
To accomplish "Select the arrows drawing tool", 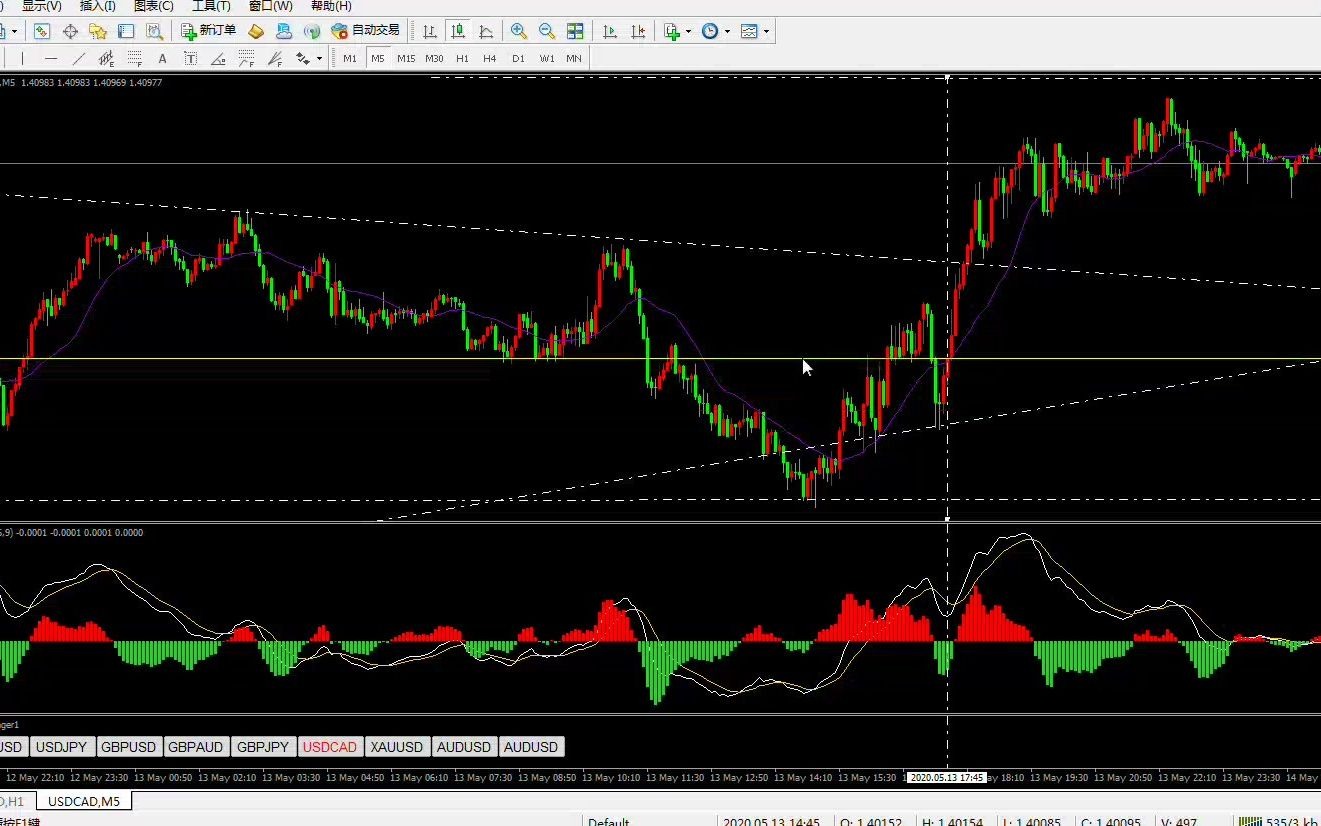I will (302, 58).
